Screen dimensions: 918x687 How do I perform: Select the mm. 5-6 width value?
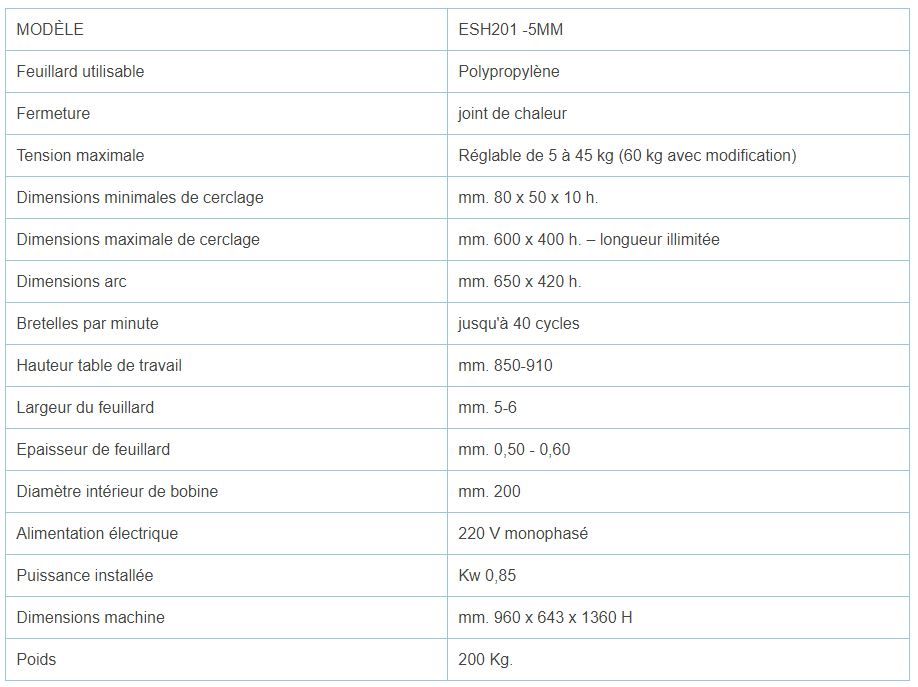[x=487, y=408]
